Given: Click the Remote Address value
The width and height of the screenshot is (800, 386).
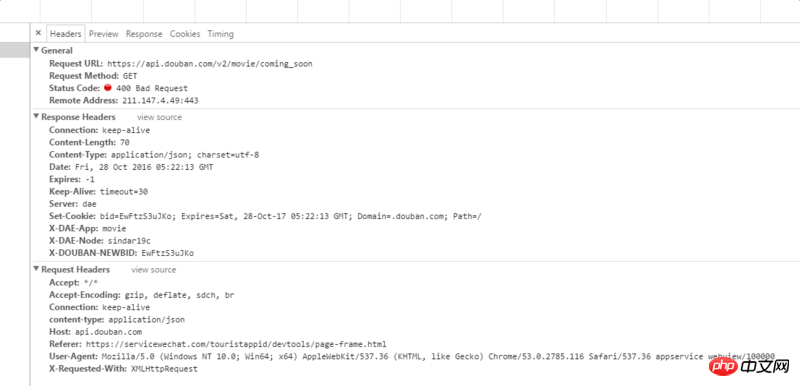Looking at the screenshot, I should [x=160, y=101].
